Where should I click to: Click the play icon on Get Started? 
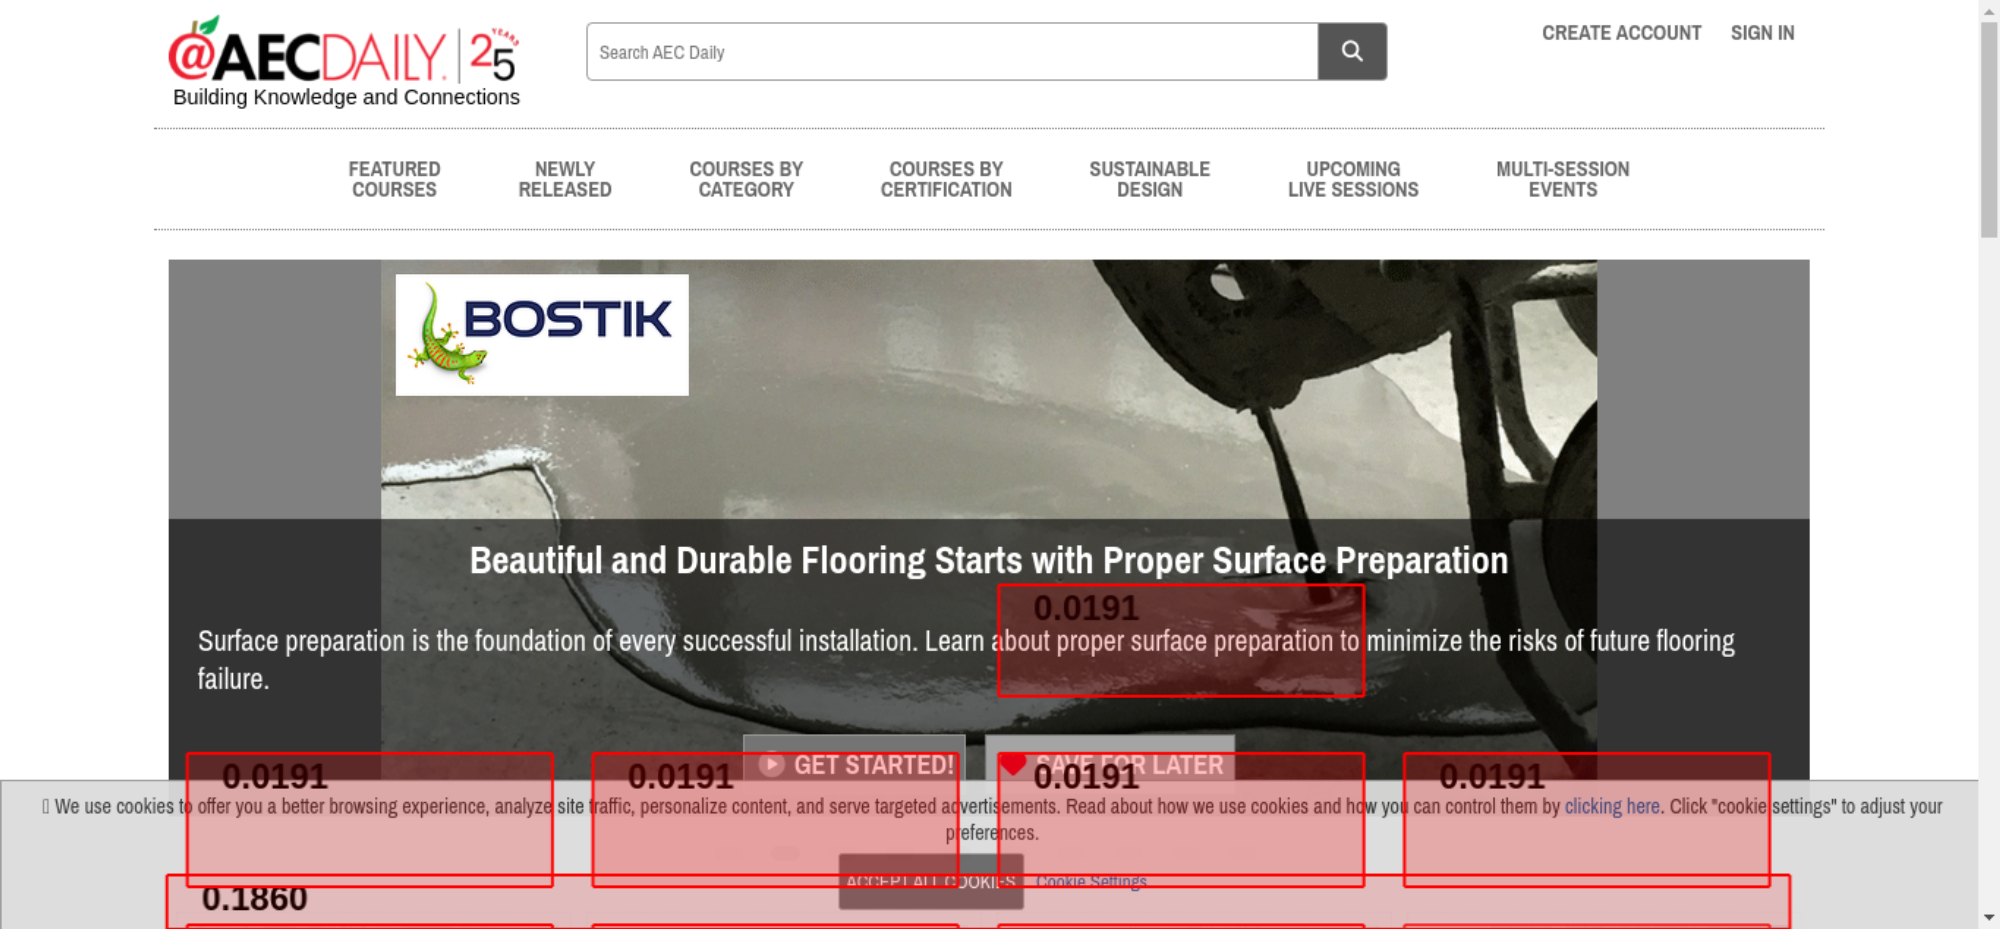point(771,765)
